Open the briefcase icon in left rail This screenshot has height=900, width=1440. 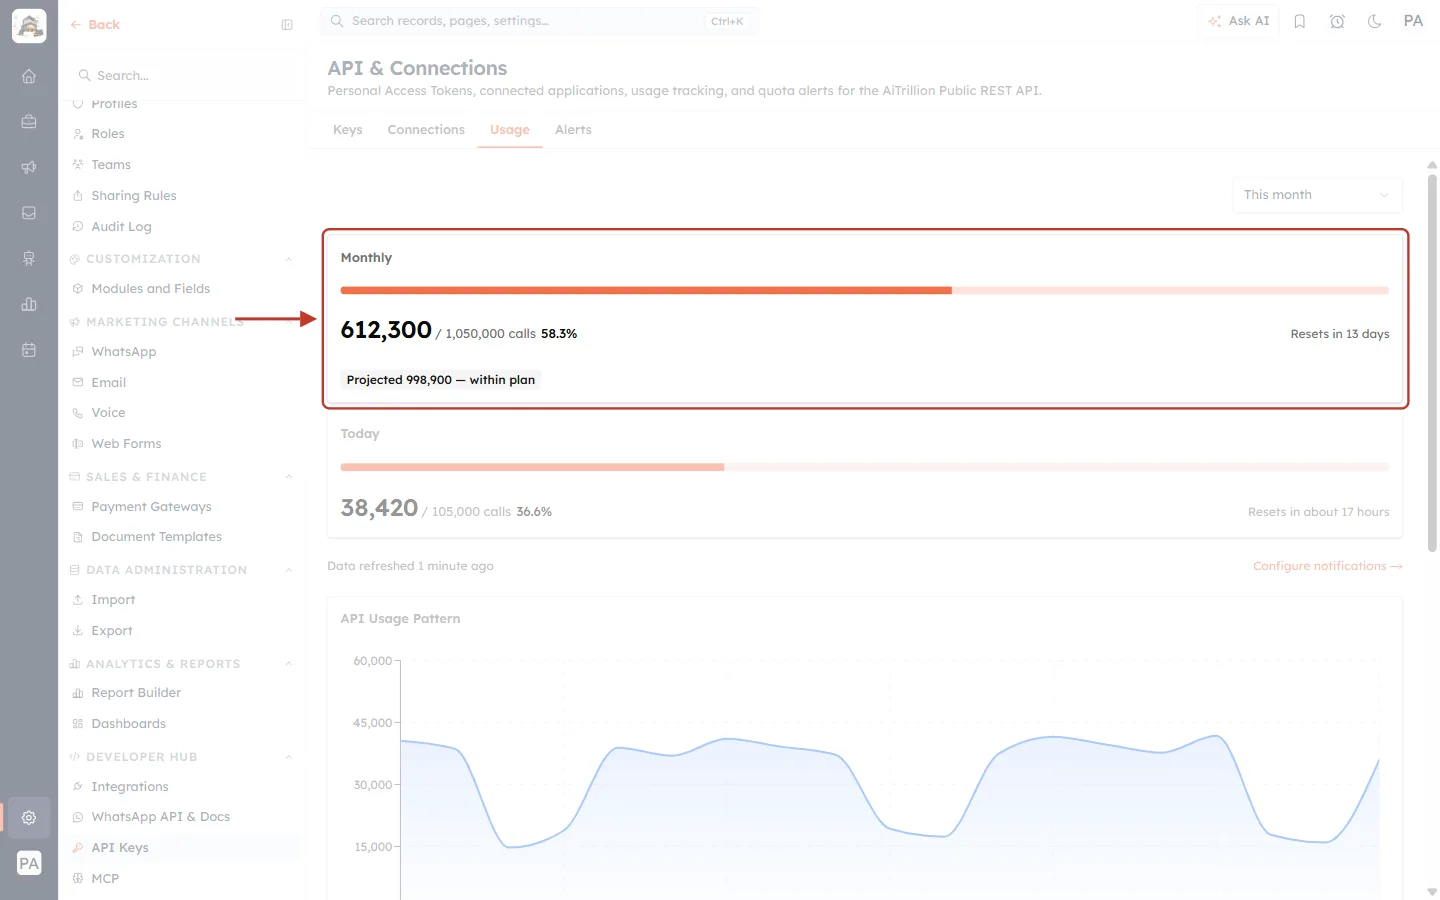coord(29,122)
